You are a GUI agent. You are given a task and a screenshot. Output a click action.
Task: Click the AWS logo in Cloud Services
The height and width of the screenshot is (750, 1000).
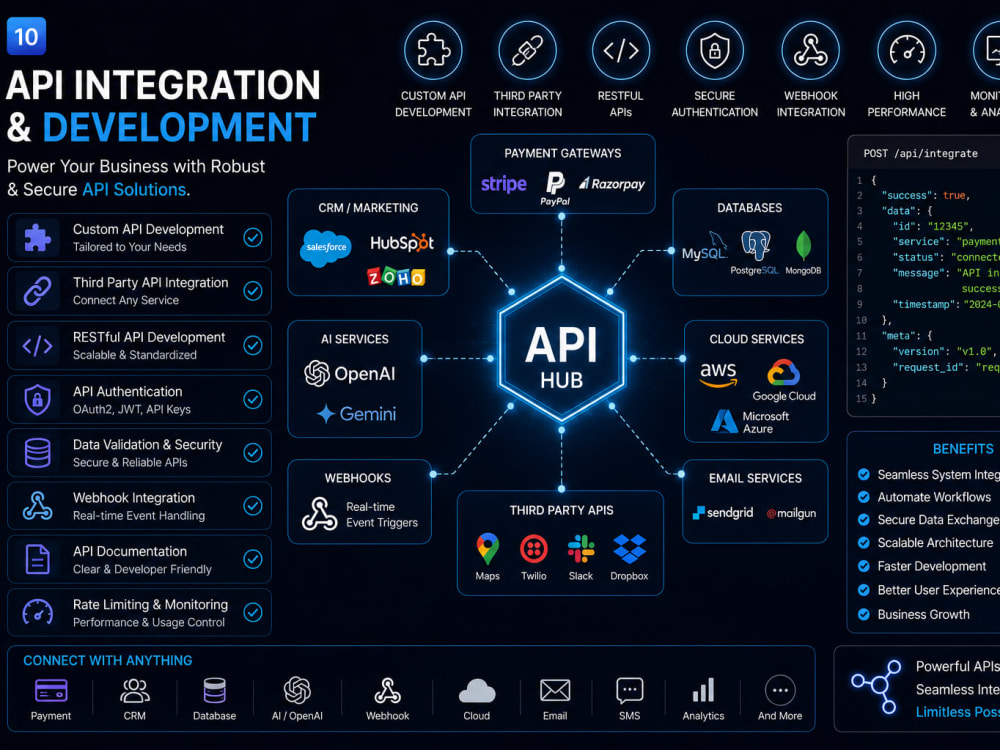click(718, 374)
